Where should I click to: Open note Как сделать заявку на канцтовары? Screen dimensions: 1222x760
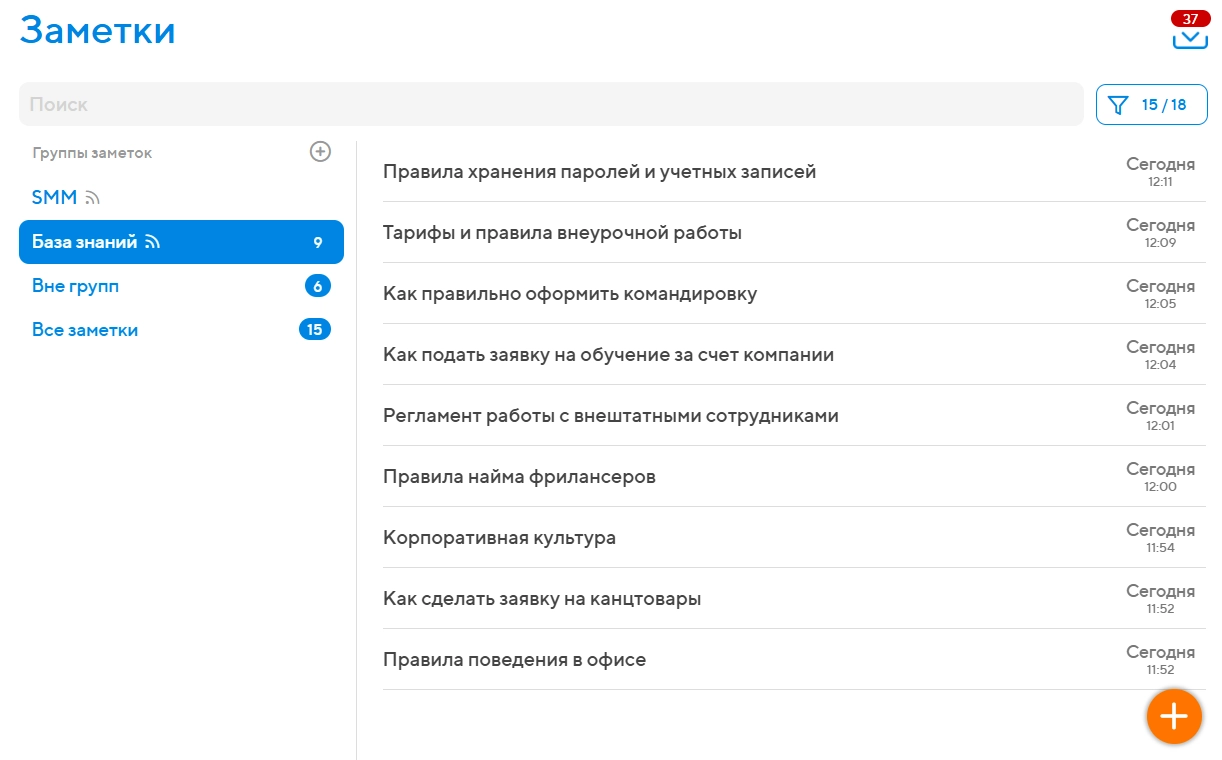794,598
